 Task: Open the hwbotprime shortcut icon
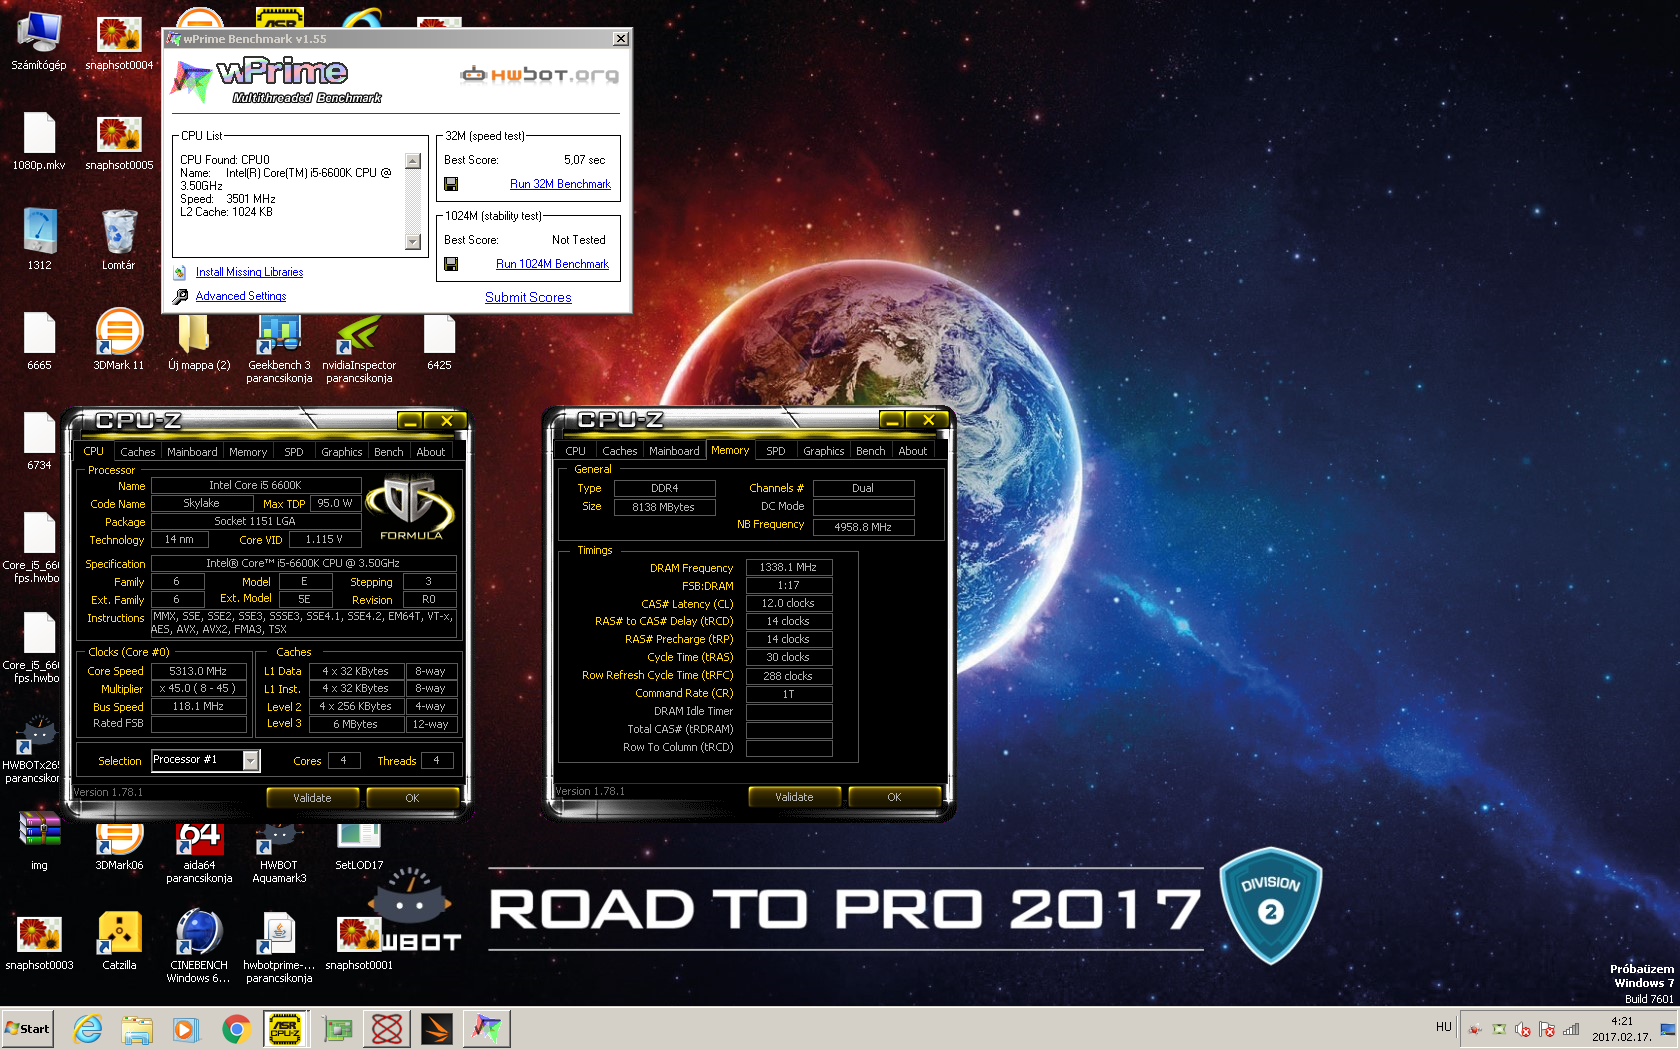279,946
